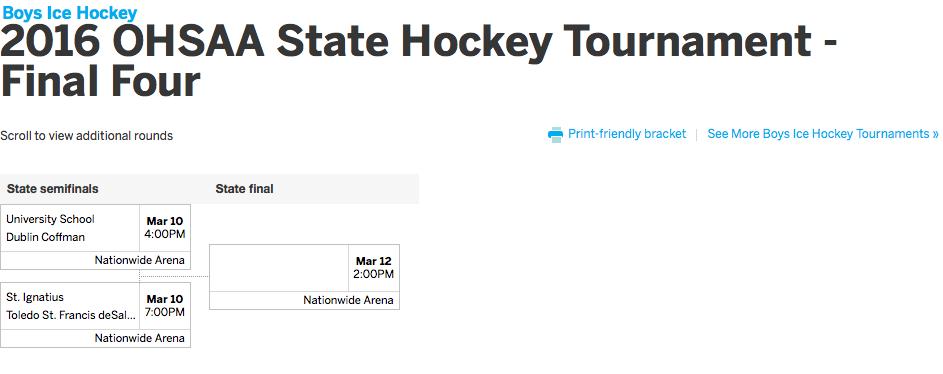Image resolution: width=943 pixels, height=374 pixels.
Task: Click Nationwide Arena under second semifinal
Action: [140, 338]
